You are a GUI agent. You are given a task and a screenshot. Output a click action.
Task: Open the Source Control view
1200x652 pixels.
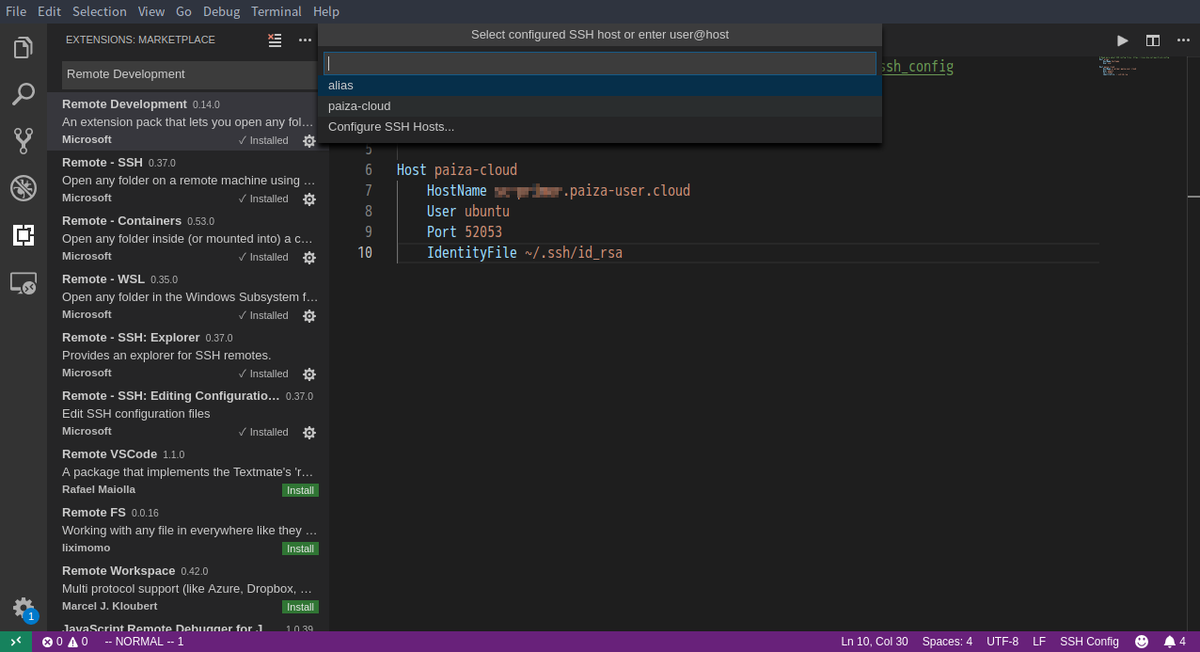tap(23, 141)
